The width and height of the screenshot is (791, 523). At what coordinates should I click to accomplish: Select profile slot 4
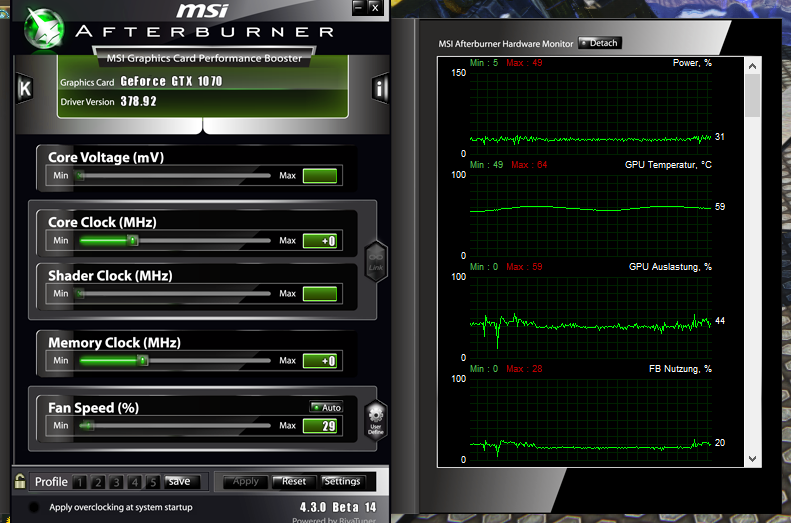point(134,482)
